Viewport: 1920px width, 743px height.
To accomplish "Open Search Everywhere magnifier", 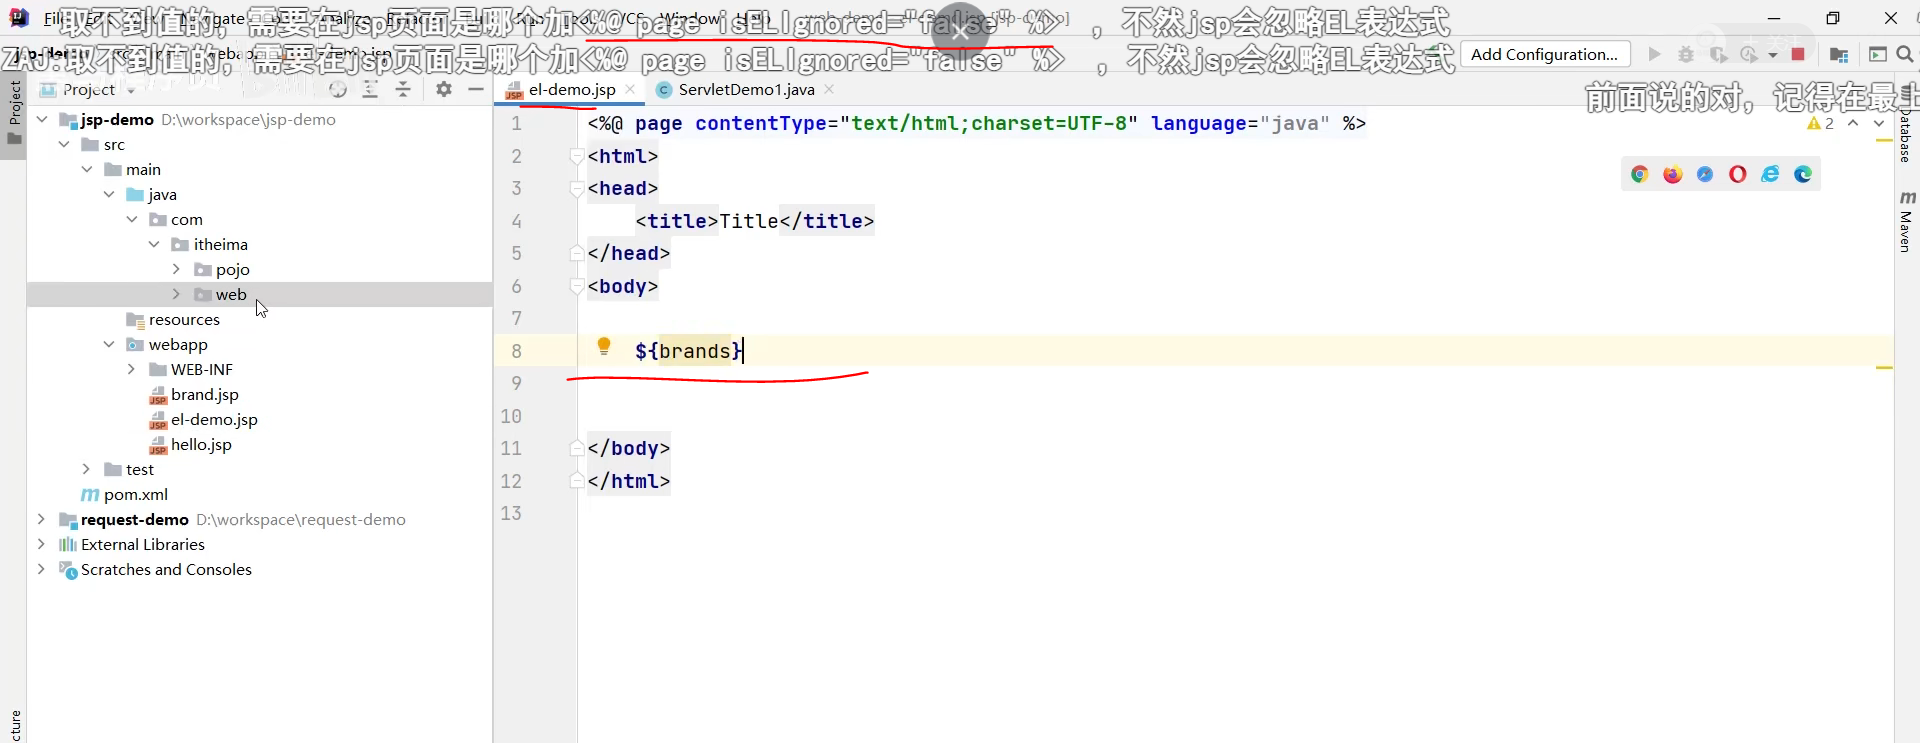I will point(1905,54).
